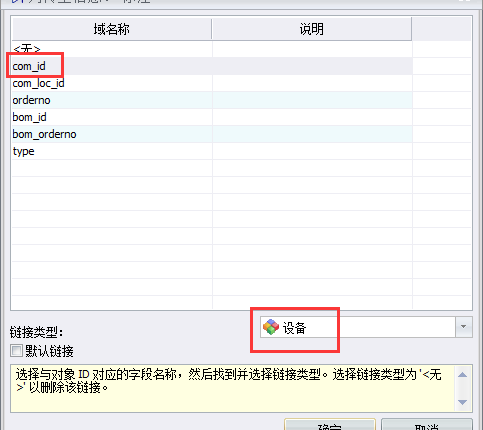Click the description box scroll up arrow

tap(462, 375)
